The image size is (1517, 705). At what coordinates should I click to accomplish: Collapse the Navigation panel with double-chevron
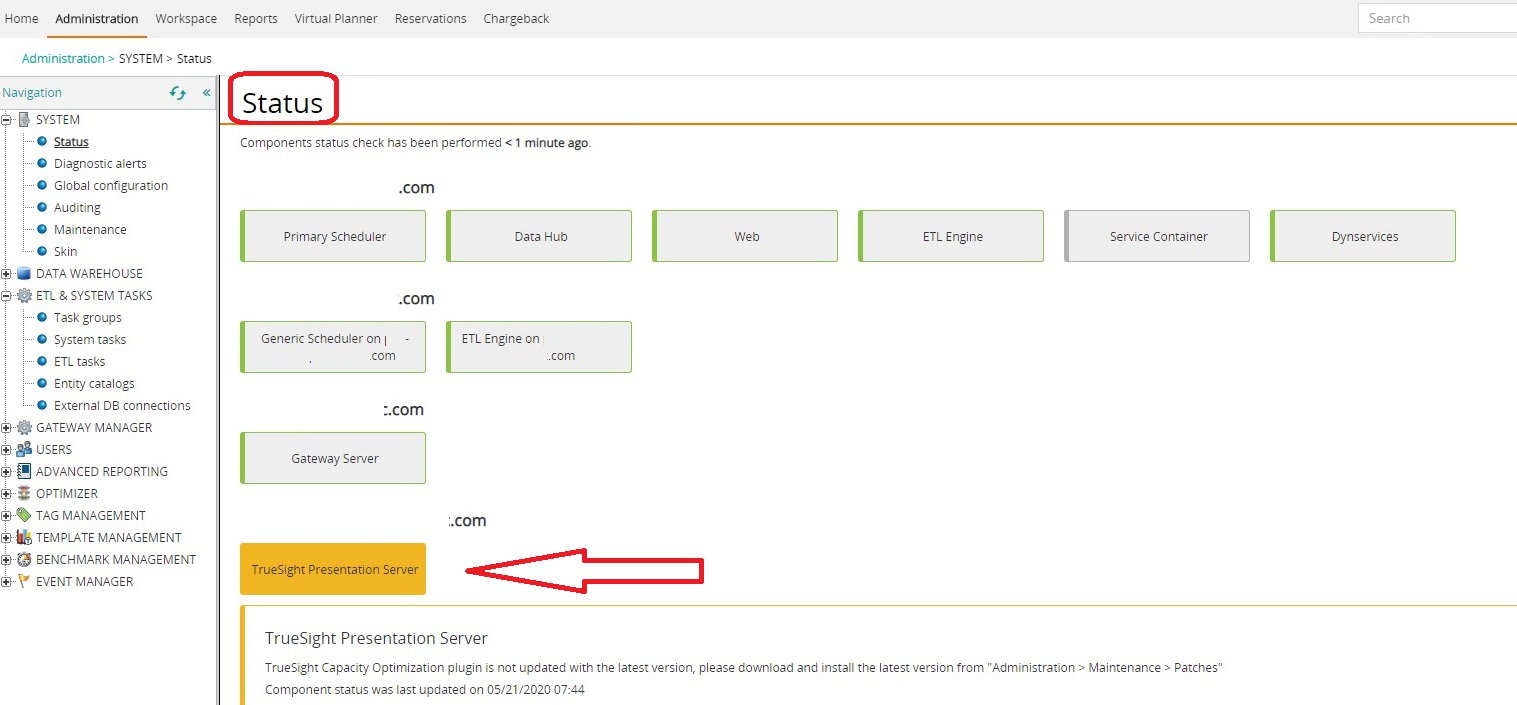pyautogui.click(x=207, y=93)
